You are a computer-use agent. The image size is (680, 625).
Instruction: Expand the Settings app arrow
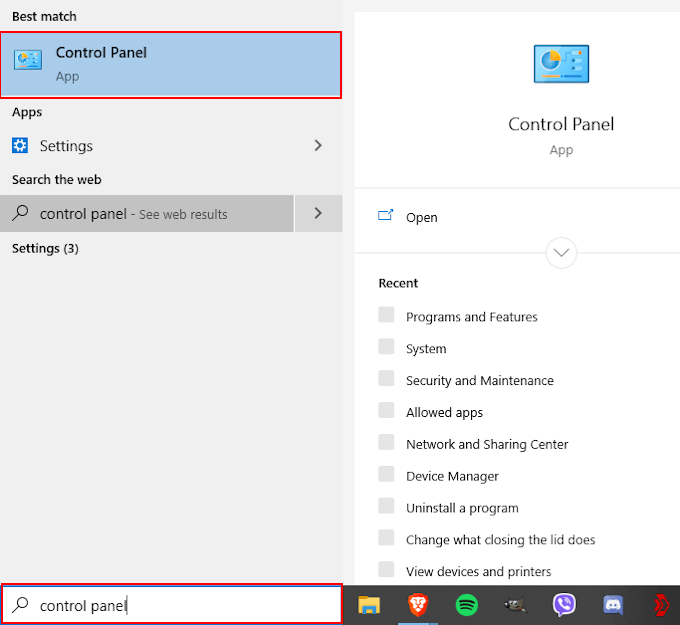tap(318, 146)
